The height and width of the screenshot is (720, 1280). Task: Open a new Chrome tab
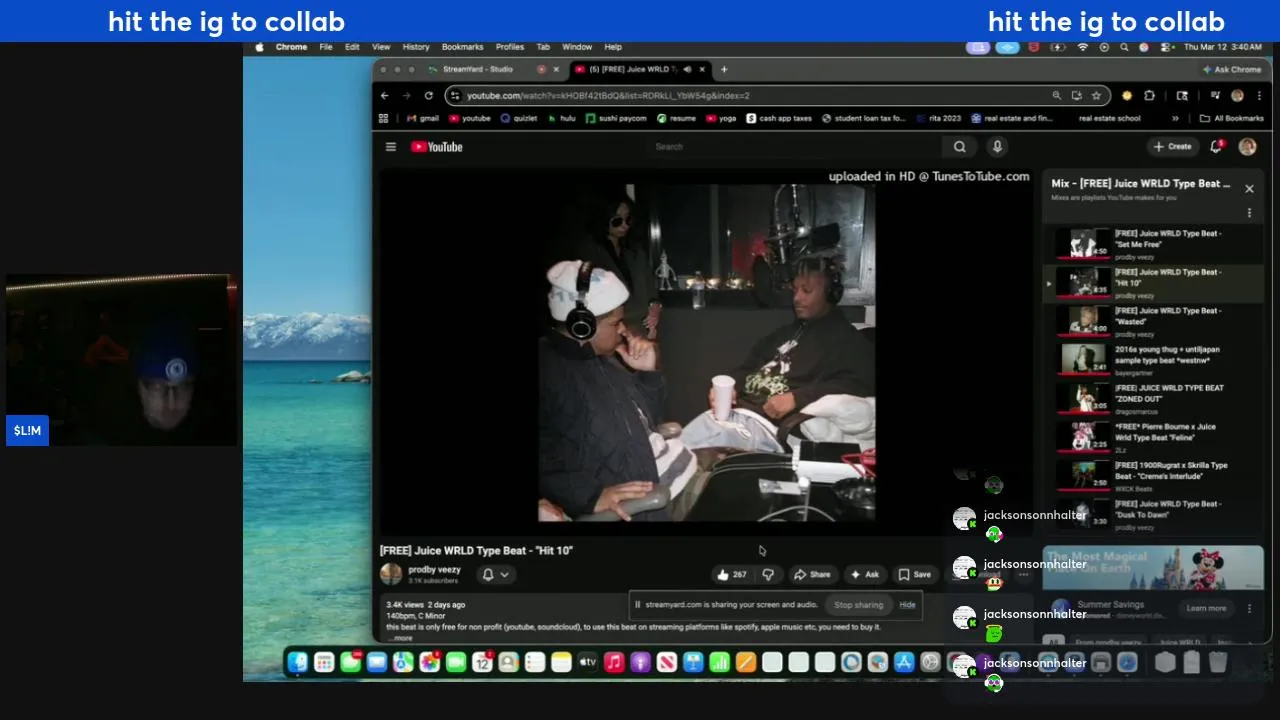tap(724, 70)
